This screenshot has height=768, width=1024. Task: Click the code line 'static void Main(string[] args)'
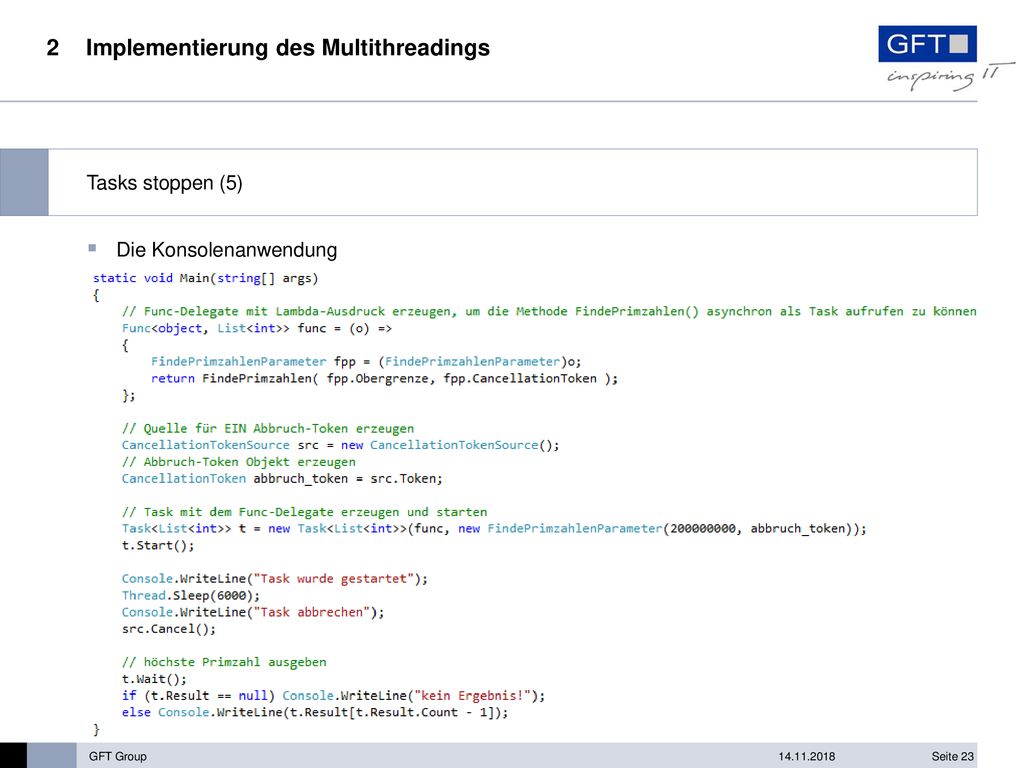point(205,278)
